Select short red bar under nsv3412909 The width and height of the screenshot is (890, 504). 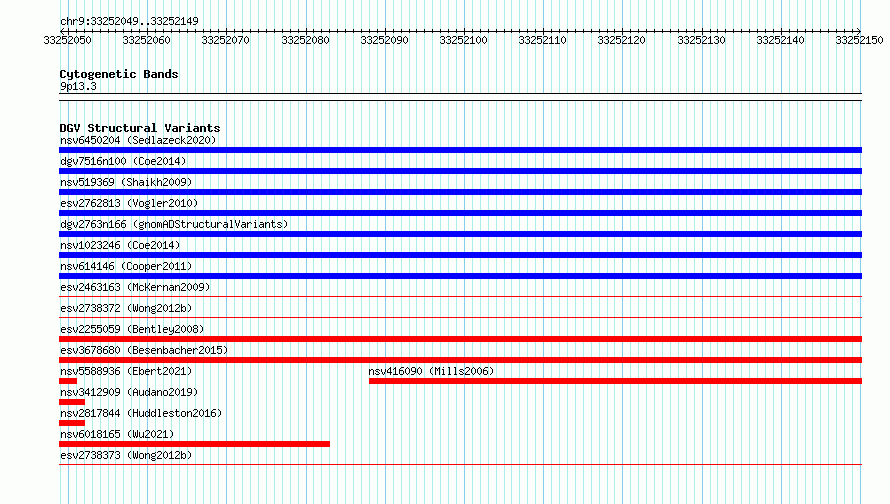coord(72,402)
